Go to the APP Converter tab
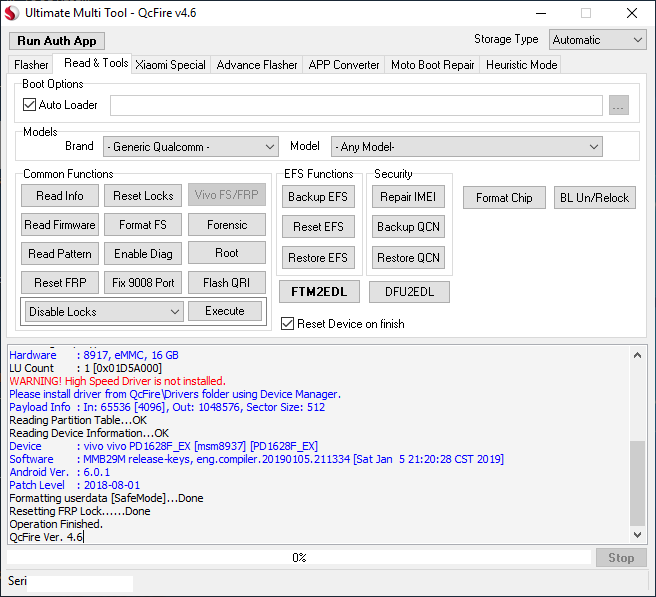Screen dimensions: 656x597 pyautogui.click(x=343, y=65)
